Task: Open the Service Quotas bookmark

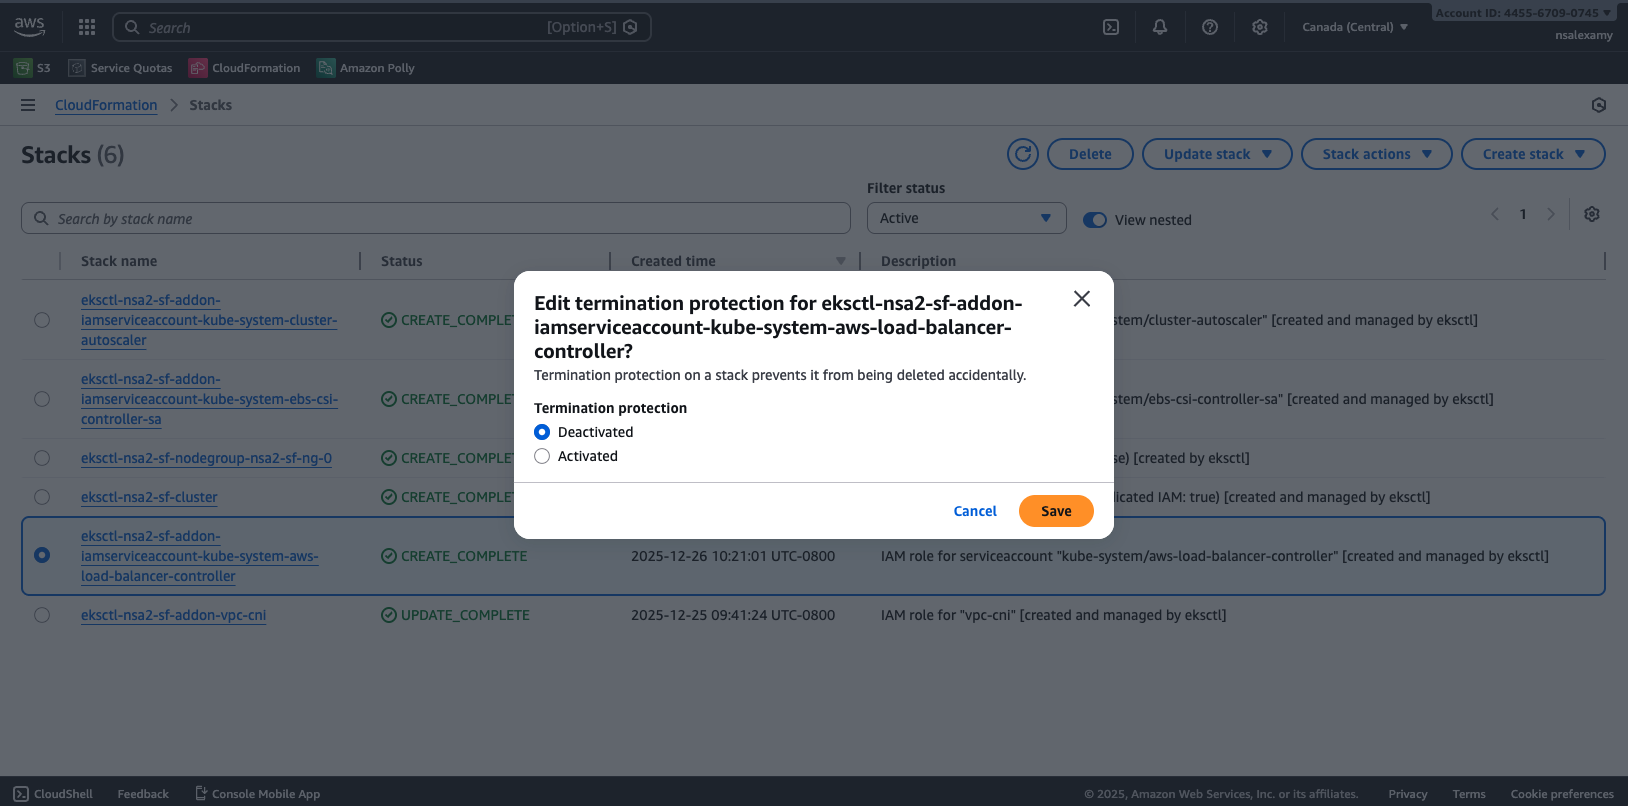Action: 121,68
